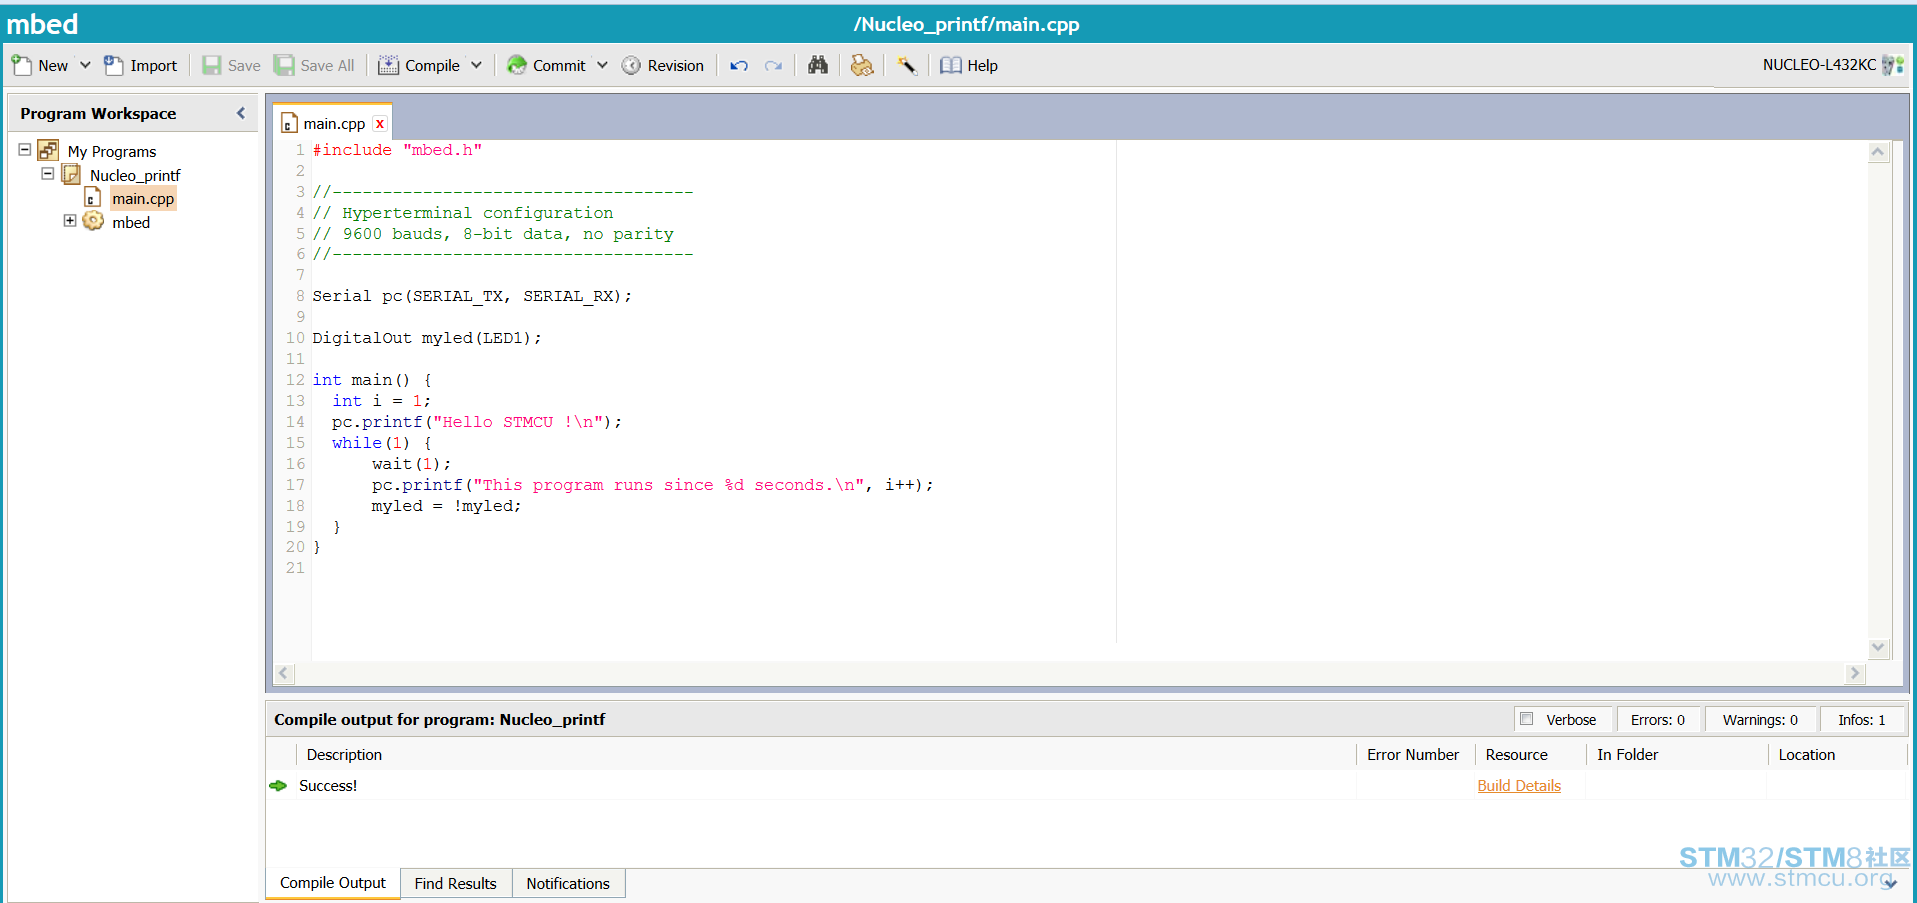The height and width of the screenshot is (903, 1917).
Task: Click scroll up arrow of editor
Action: coord(1878,152)
